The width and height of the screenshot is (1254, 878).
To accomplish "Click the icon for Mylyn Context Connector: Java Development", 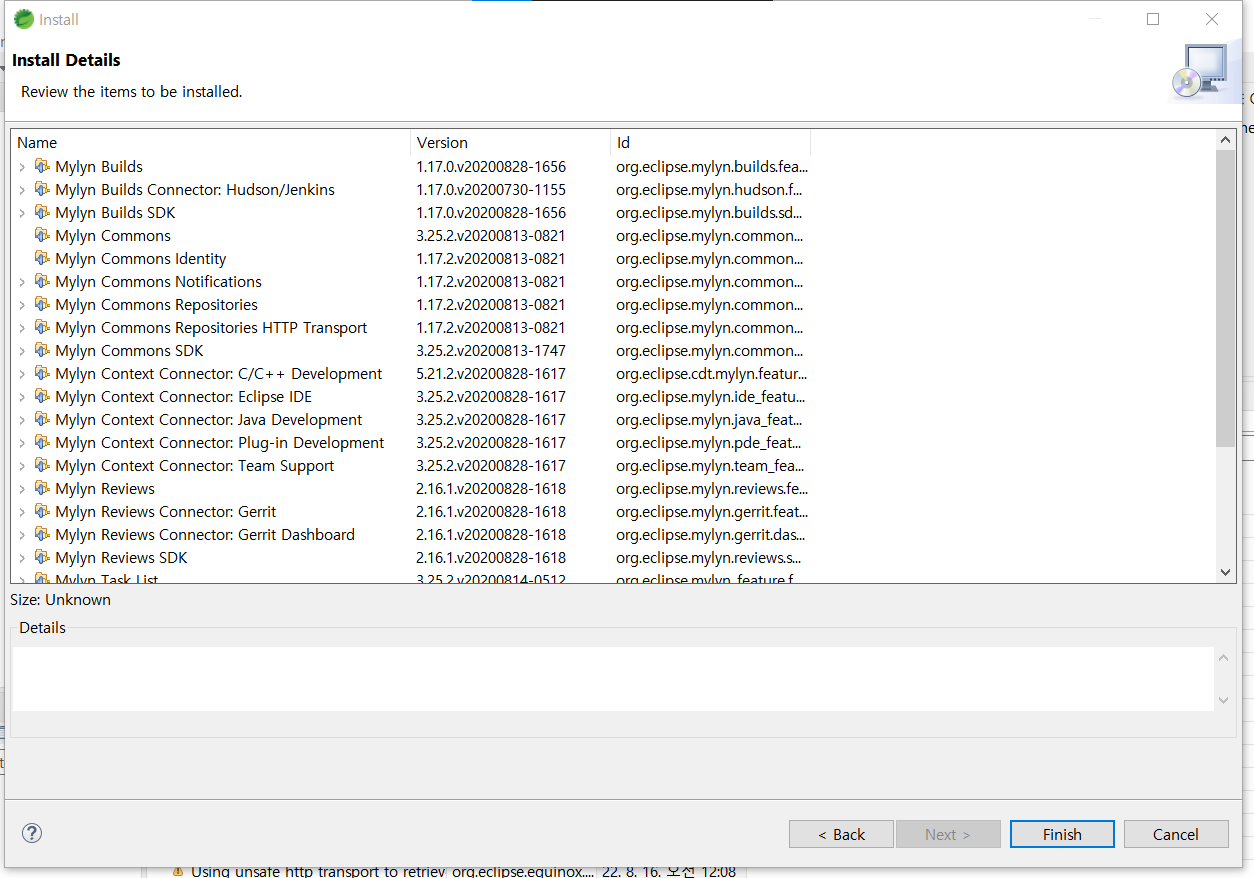I will click(42, 419).
